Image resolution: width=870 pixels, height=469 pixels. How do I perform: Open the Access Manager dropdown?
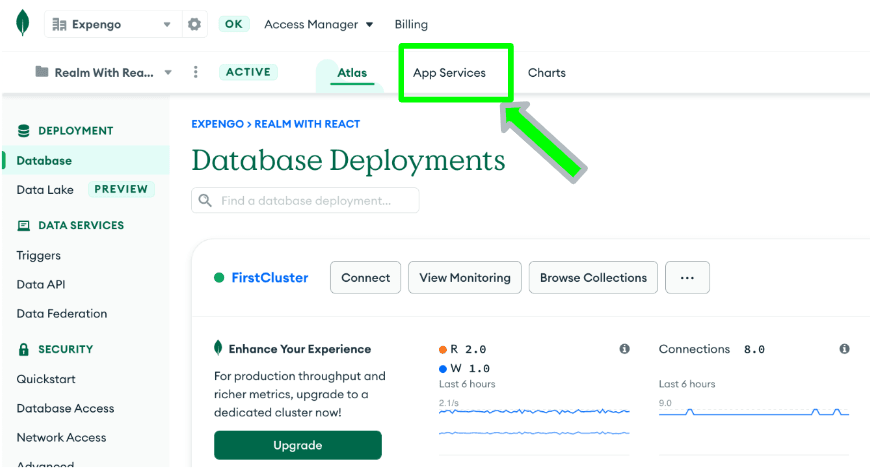(x=318, y=25)
